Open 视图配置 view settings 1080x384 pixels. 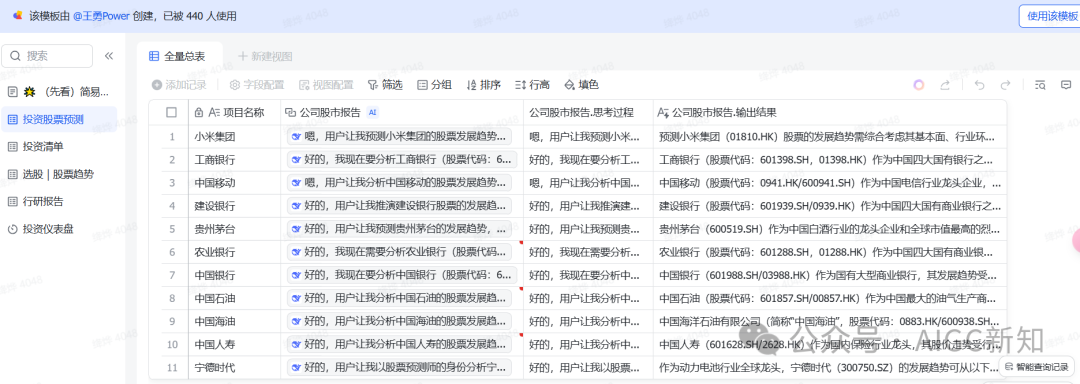[x=326, y=85]
